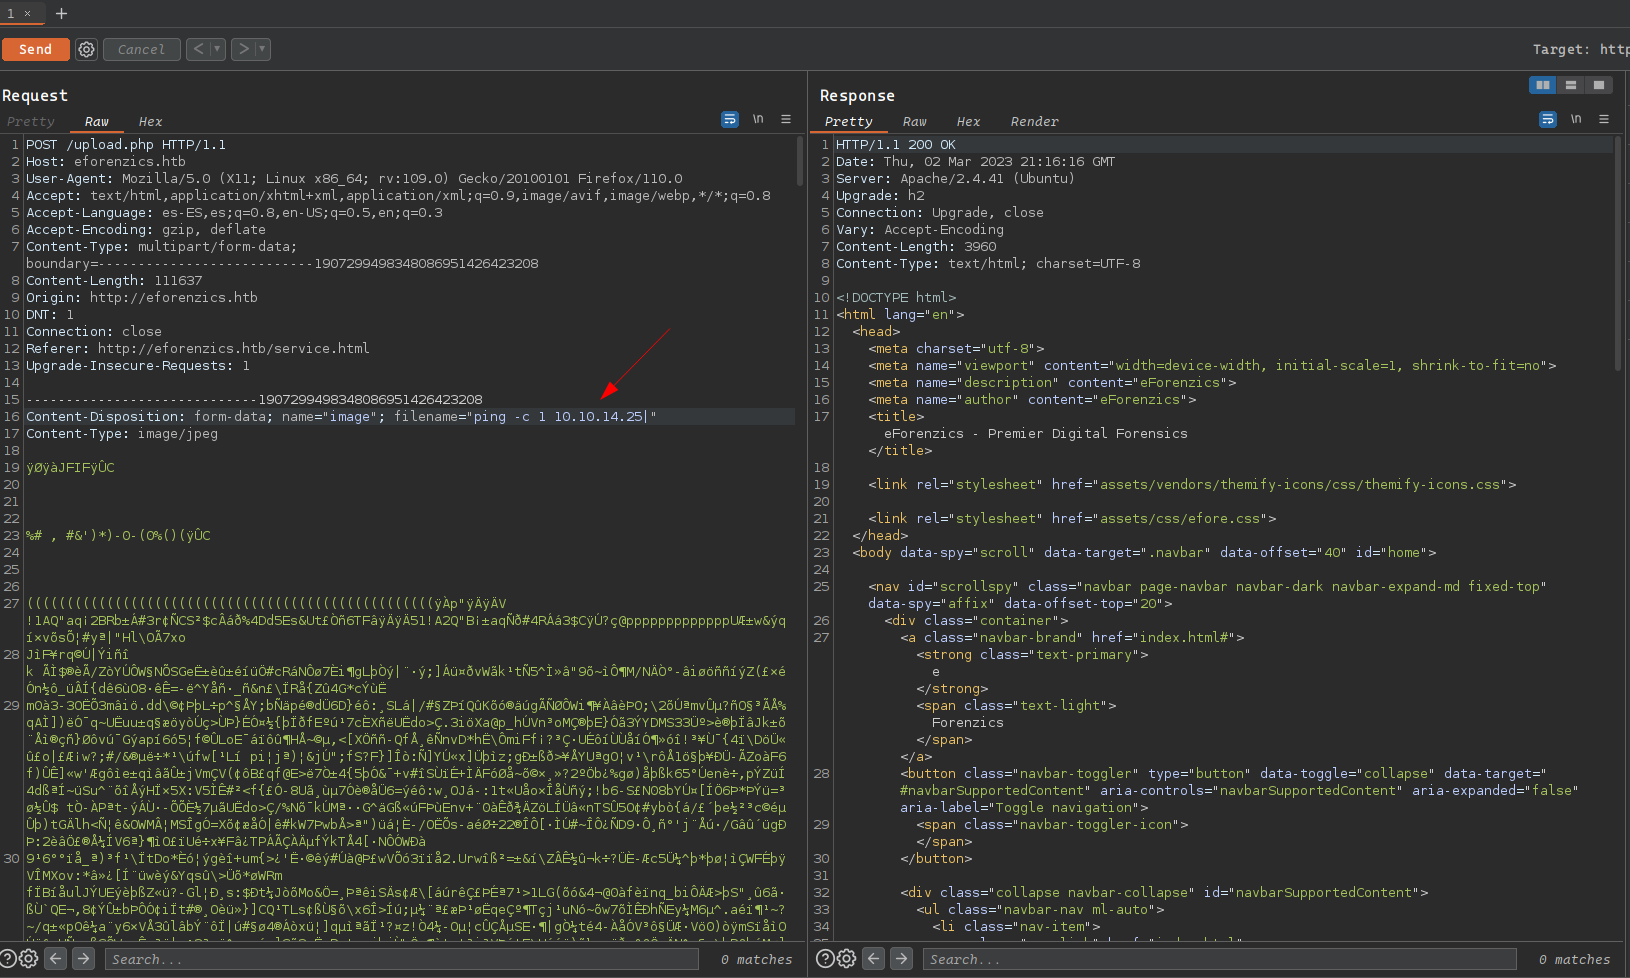
Task: Toggle non-printable characters in the Request panel
Action: tap(758, 119)
